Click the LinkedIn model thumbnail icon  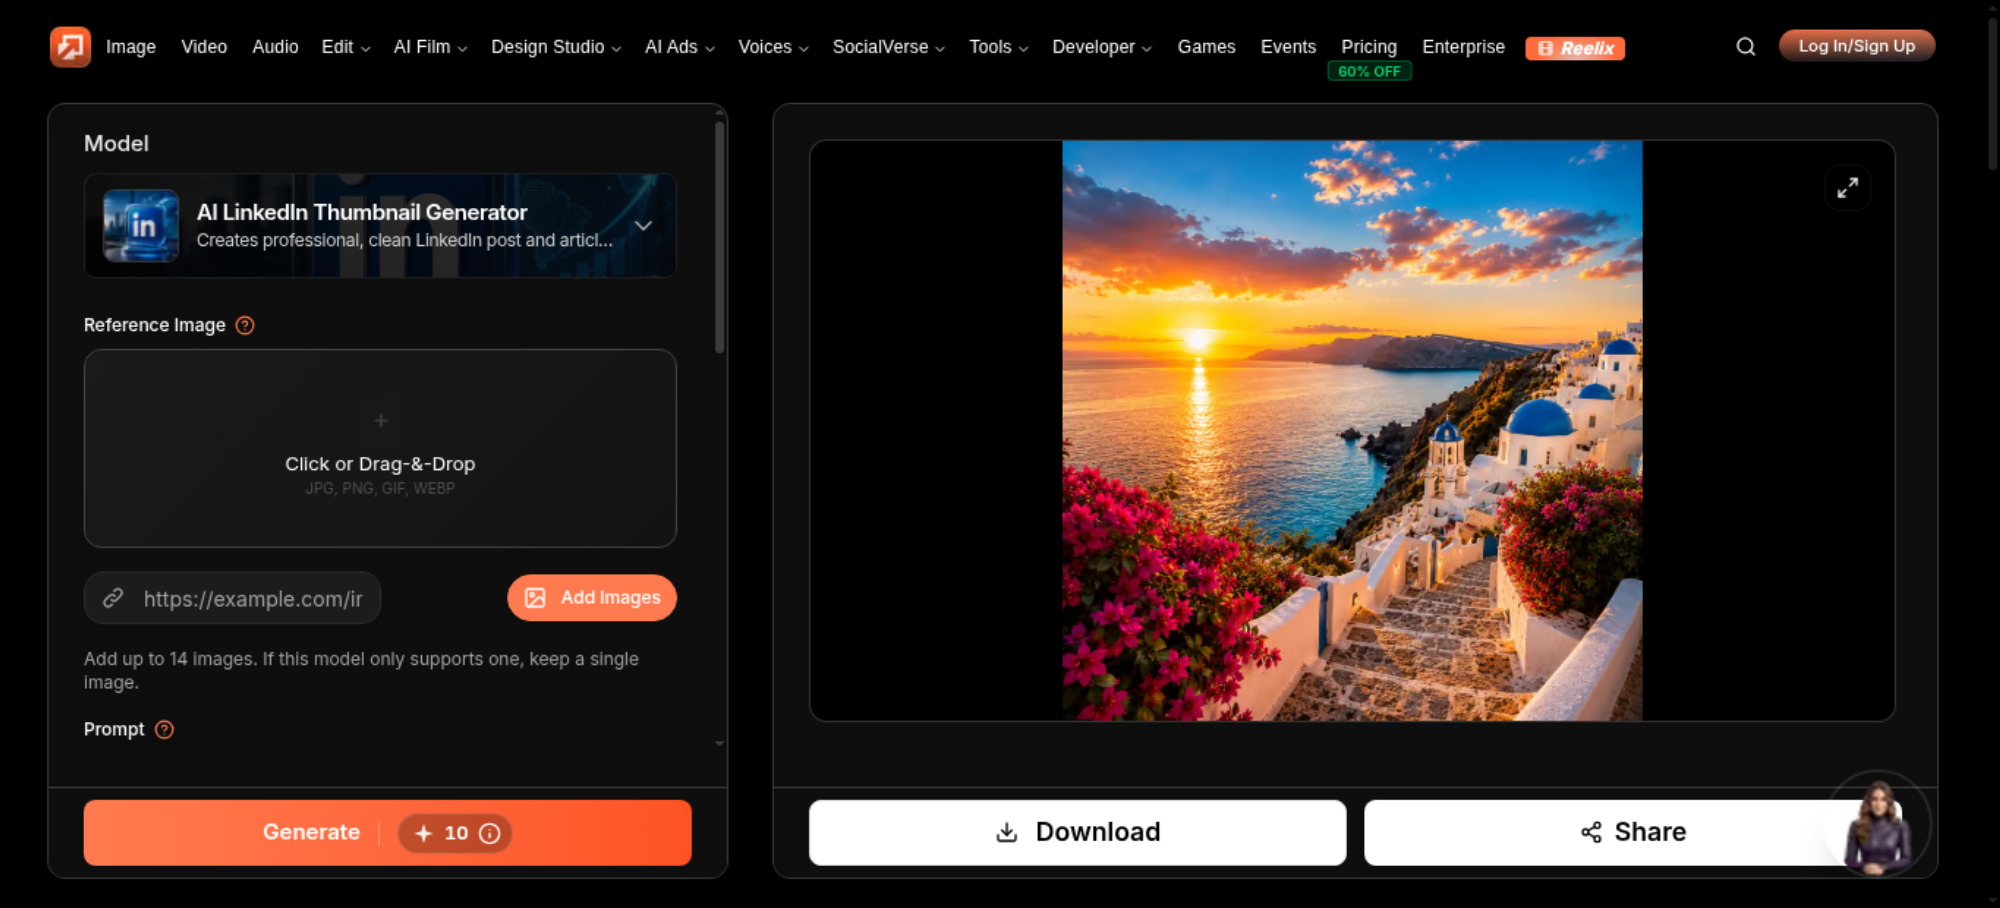pyautogui.click(x=141, y=226)
